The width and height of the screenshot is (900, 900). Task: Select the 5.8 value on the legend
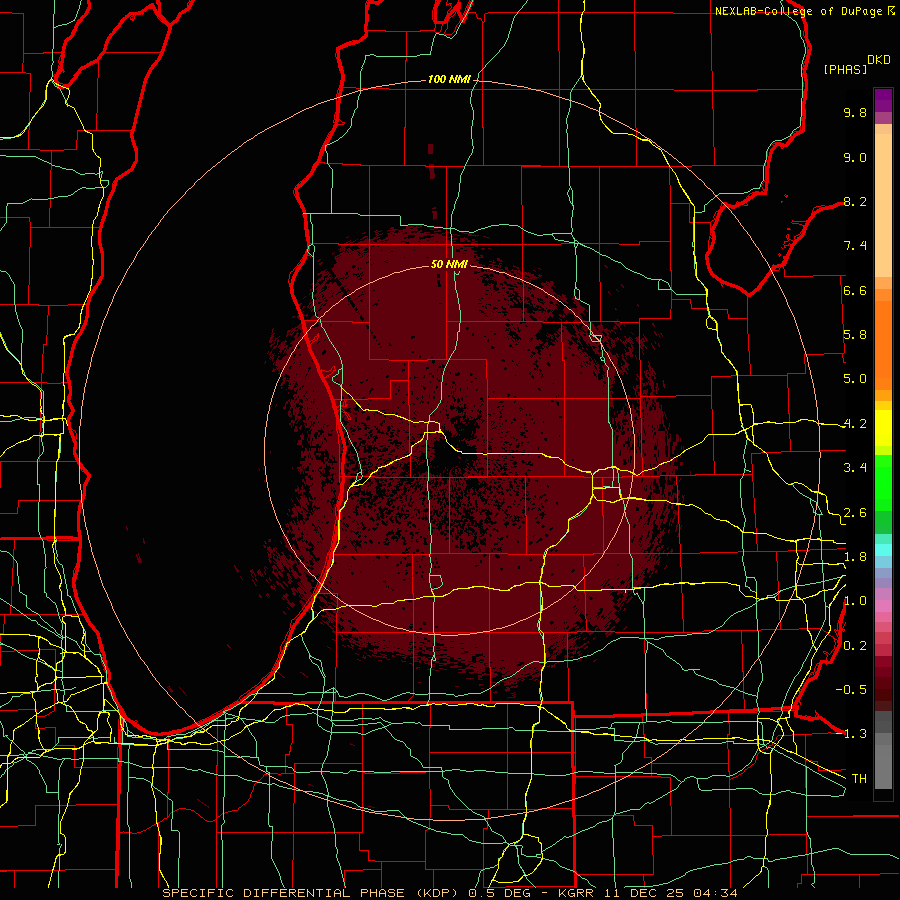pos(855,335)
